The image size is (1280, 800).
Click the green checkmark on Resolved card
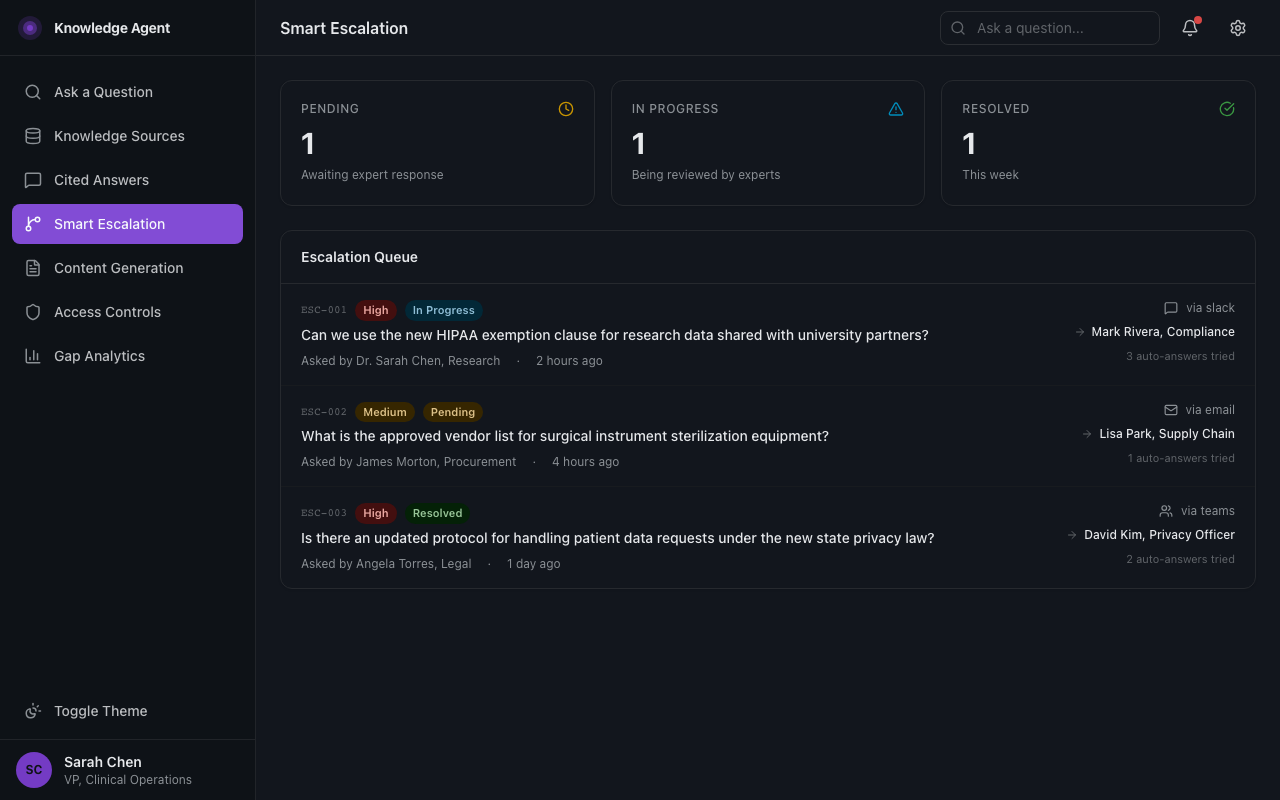click(1227, 109)
